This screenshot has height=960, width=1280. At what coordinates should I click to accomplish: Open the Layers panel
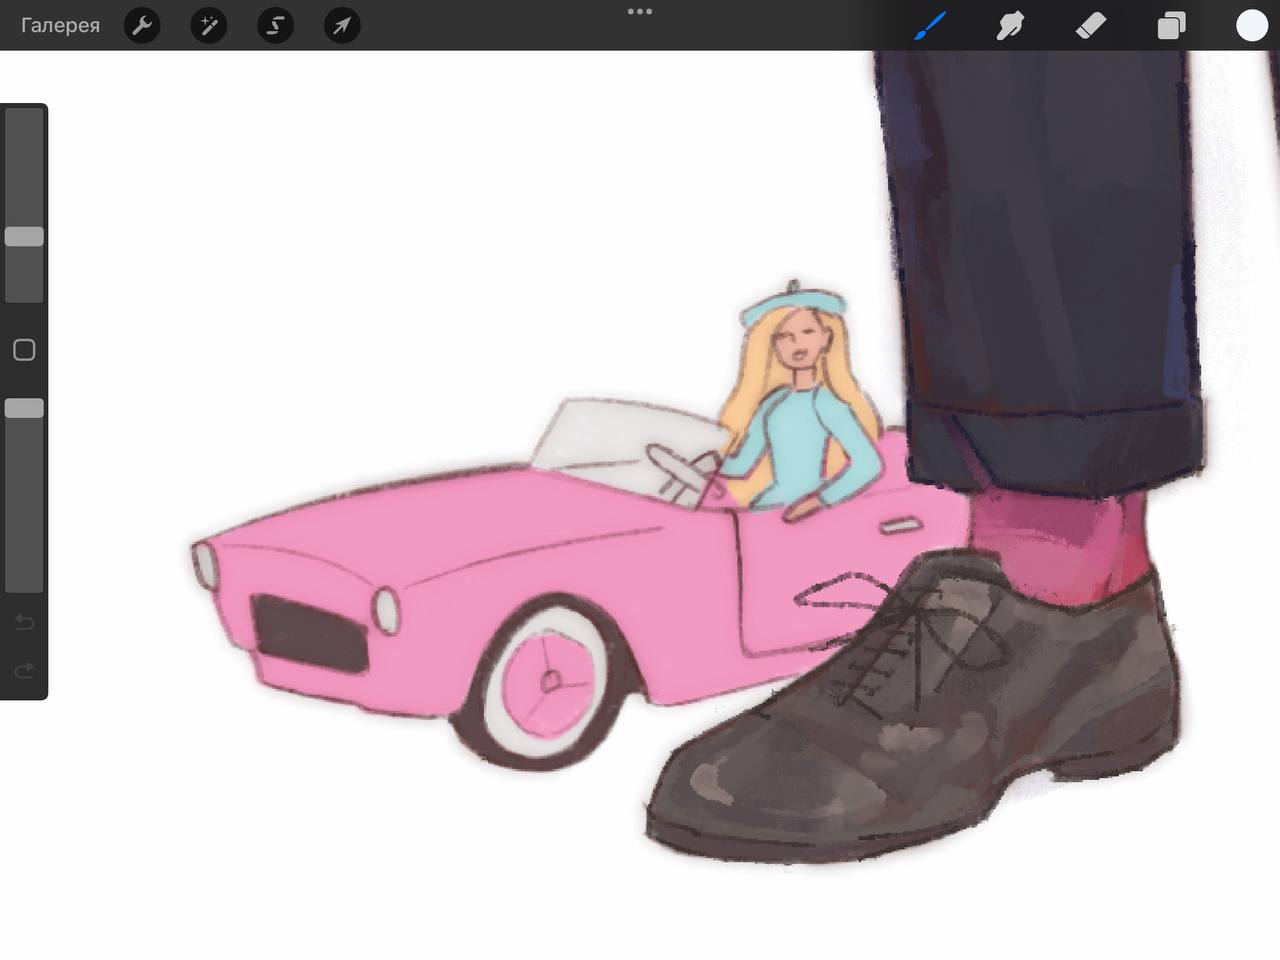pyautogui.click(x=1171, y=25)
